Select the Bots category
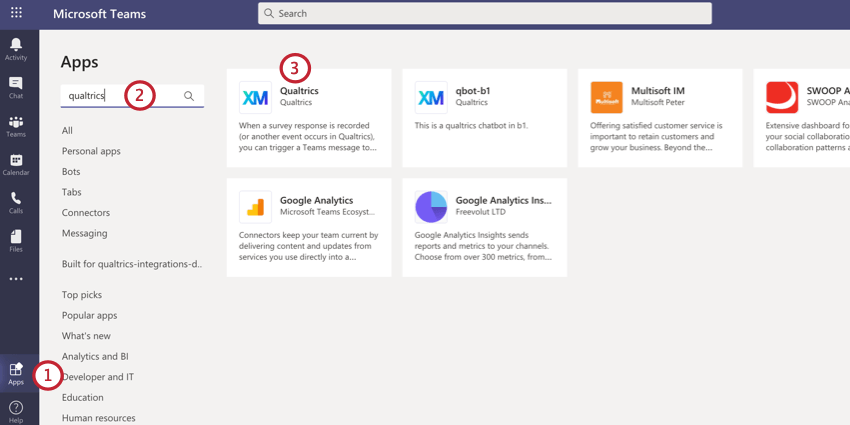This screenshot has width=850, height=425. pos(71,172)
